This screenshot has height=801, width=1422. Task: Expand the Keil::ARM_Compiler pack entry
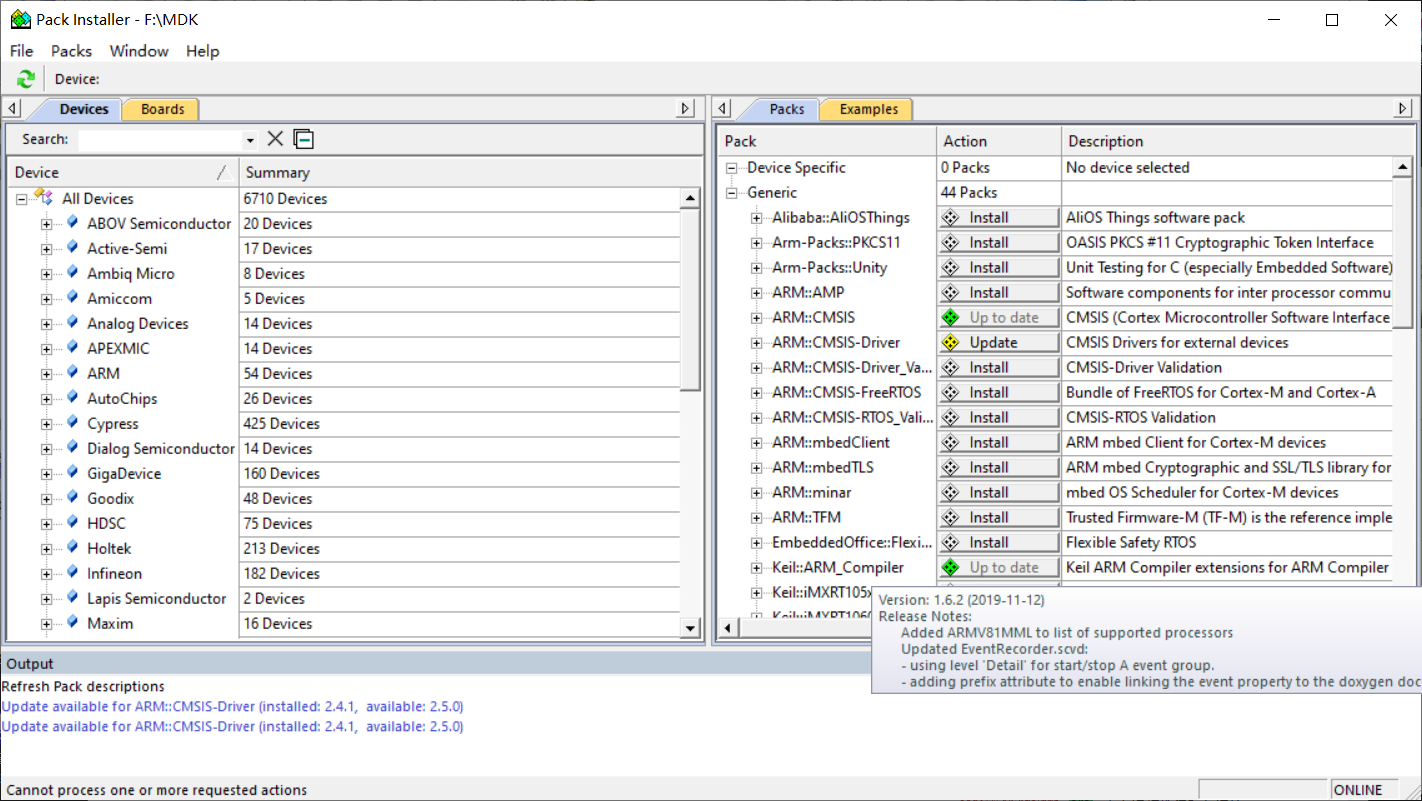(x=757, y=568)
